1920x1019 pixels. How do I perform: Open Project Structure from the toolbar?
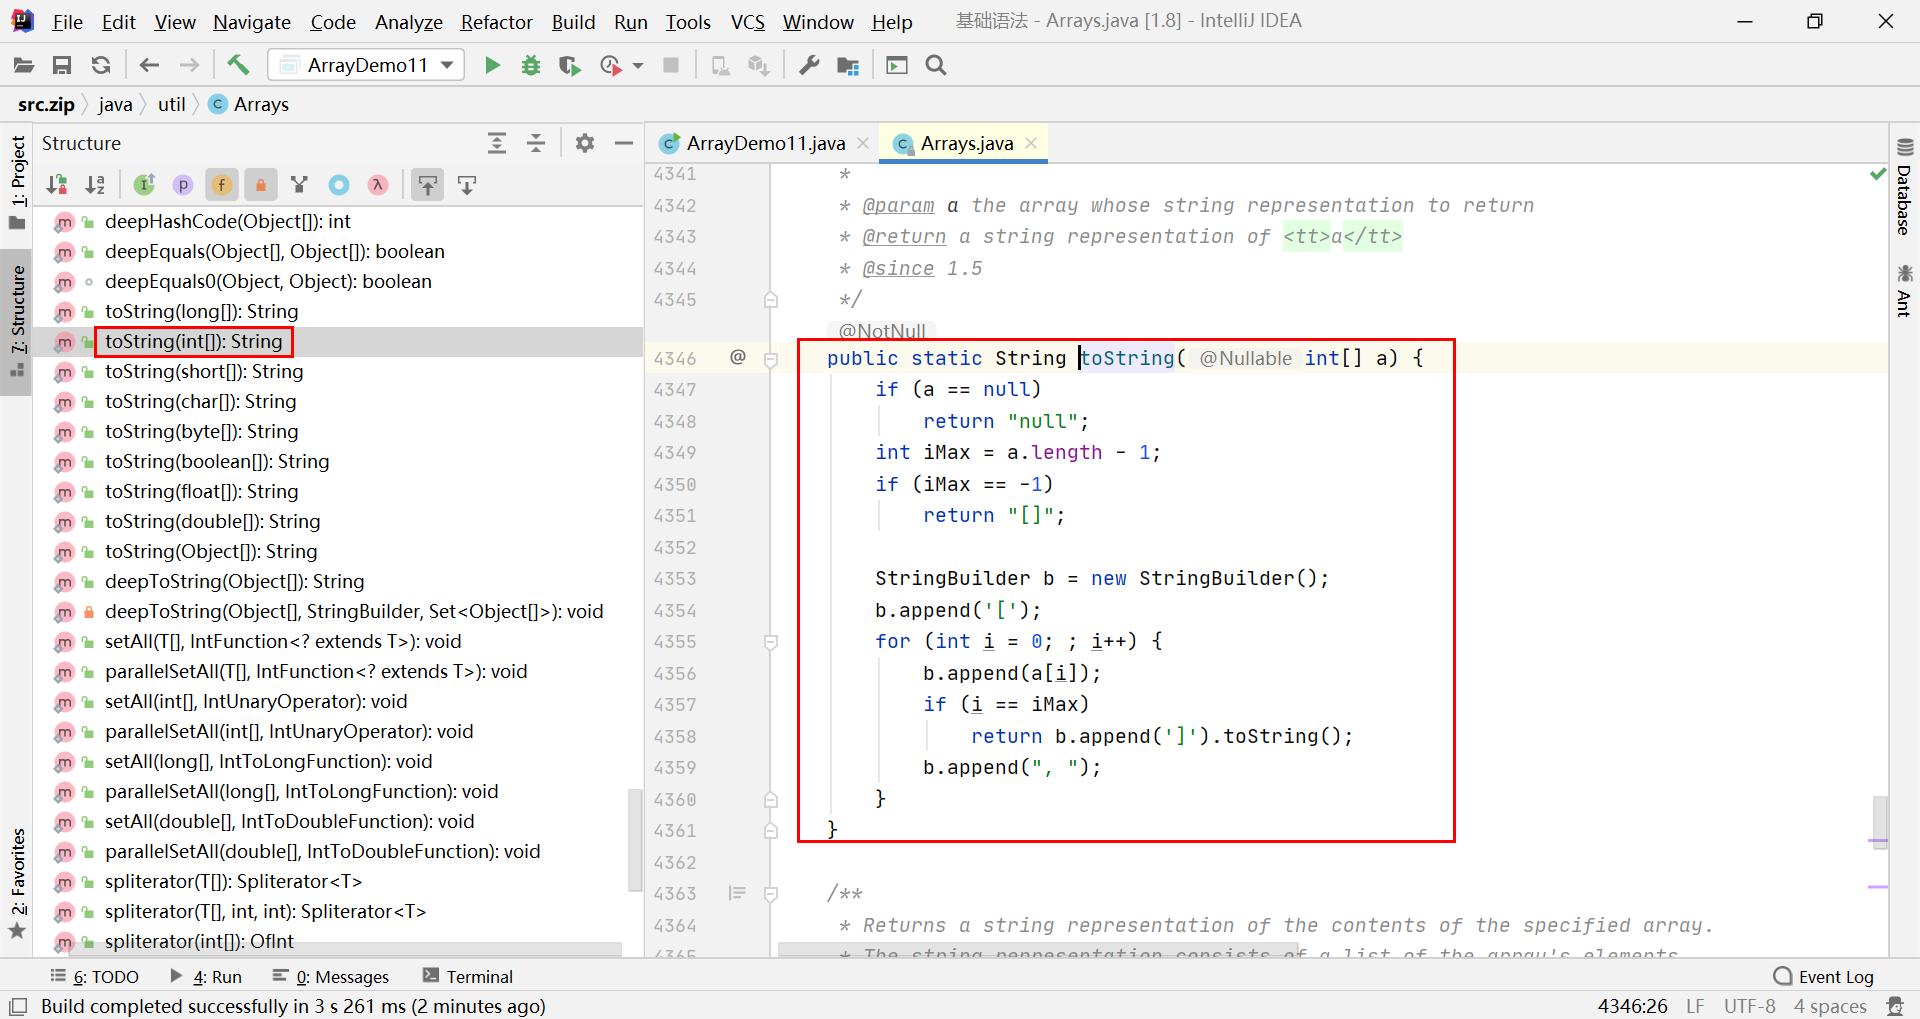(848, 66)
